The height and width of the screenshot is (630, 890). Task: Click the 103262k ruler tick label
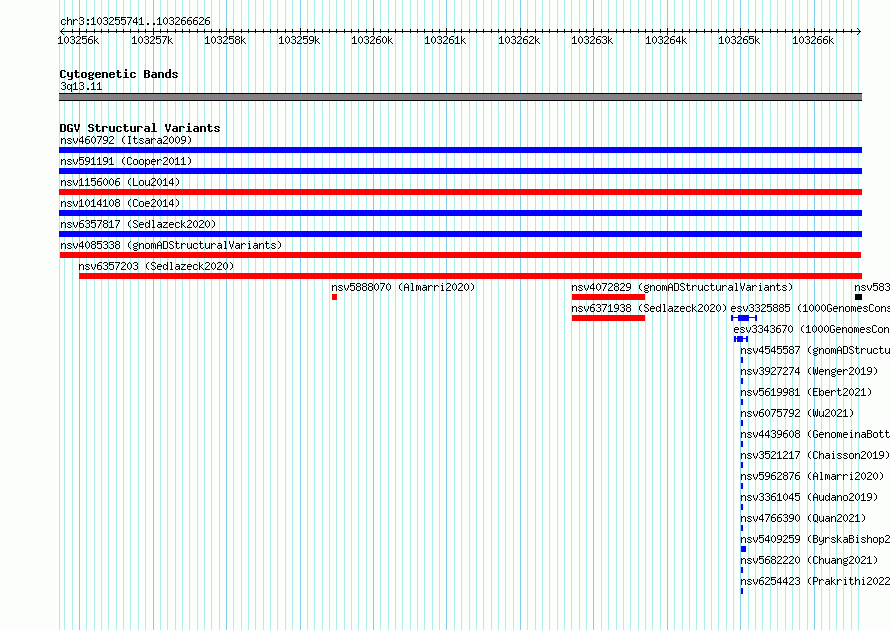pos(519,40)
